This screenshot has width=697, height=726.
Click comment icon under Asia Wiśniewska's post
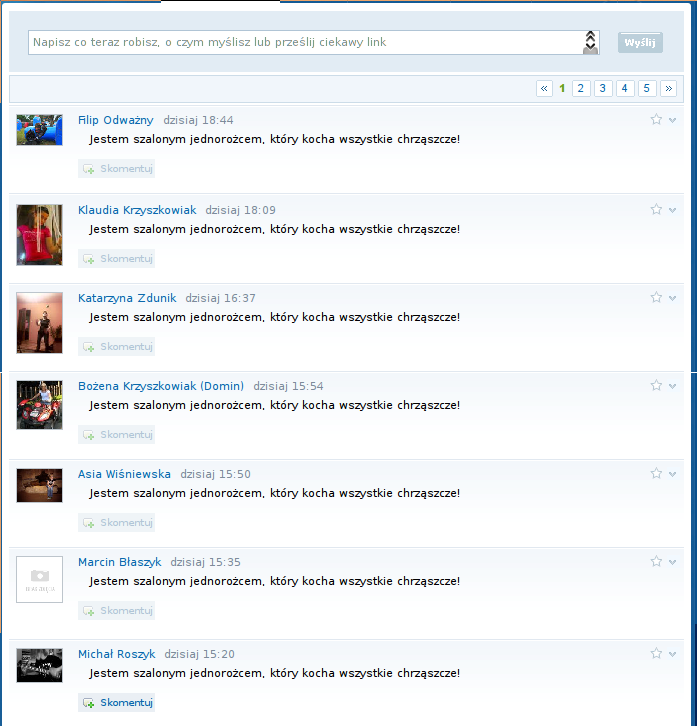point(89,523)
